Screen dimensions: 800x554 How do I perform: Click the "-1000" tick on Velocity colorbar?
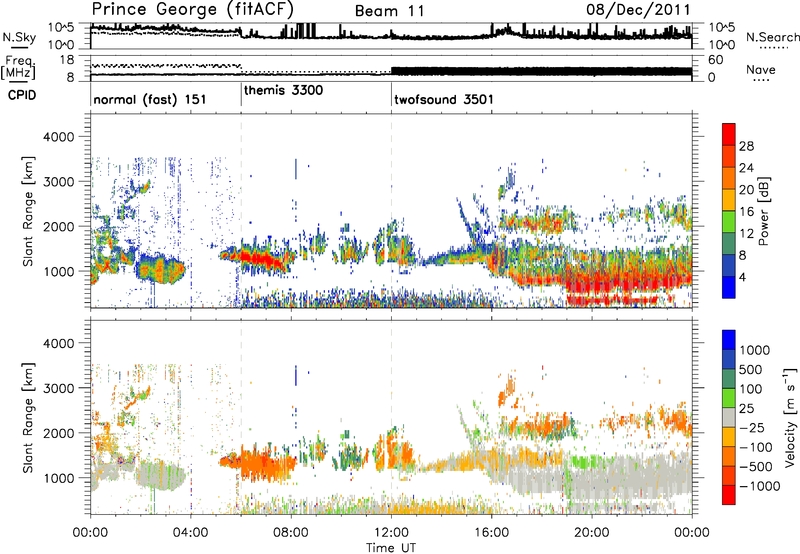(x=759, y=486)
